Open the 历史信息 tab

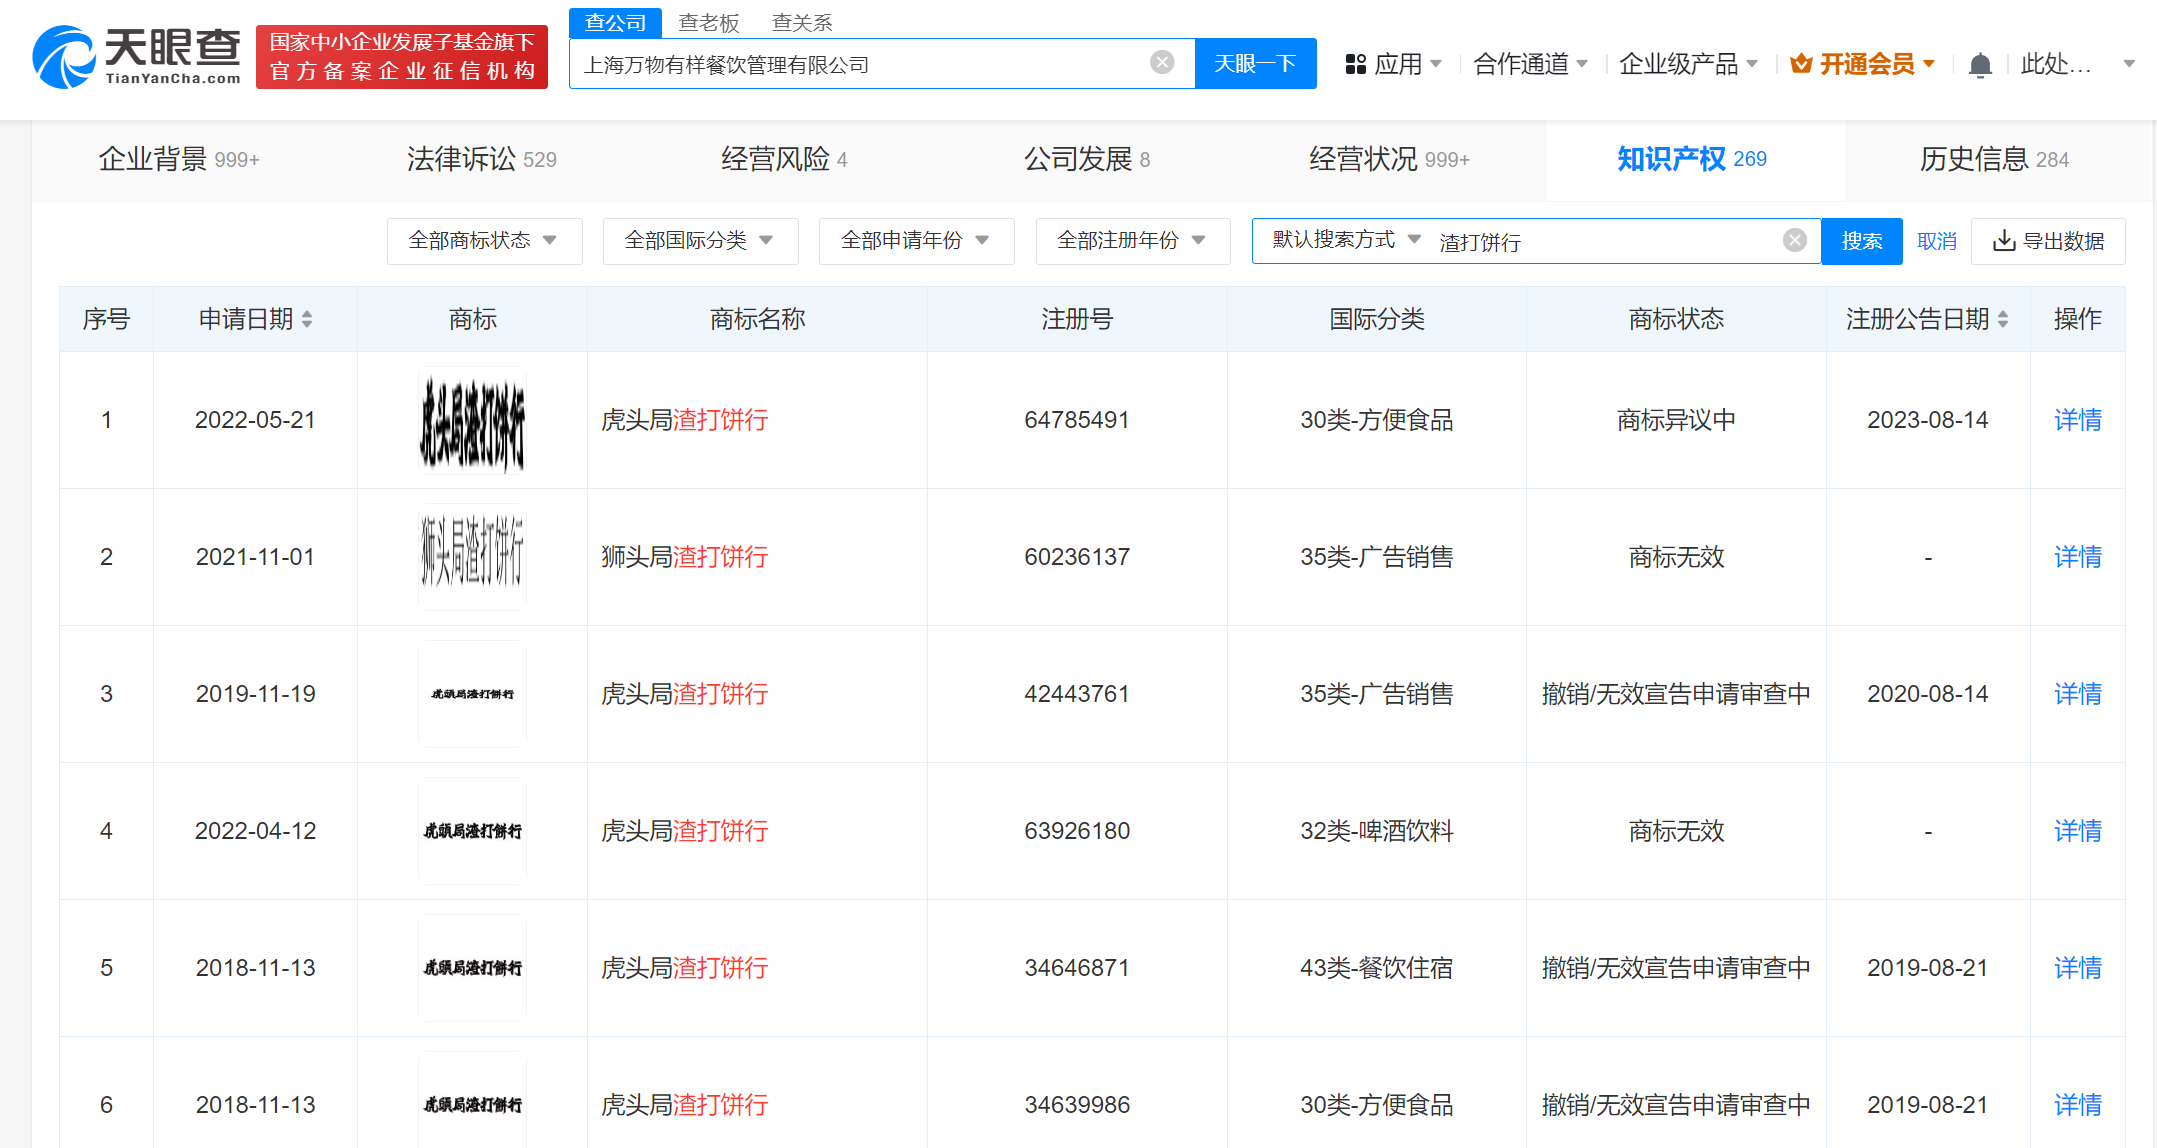click(x=1993, y=159)
